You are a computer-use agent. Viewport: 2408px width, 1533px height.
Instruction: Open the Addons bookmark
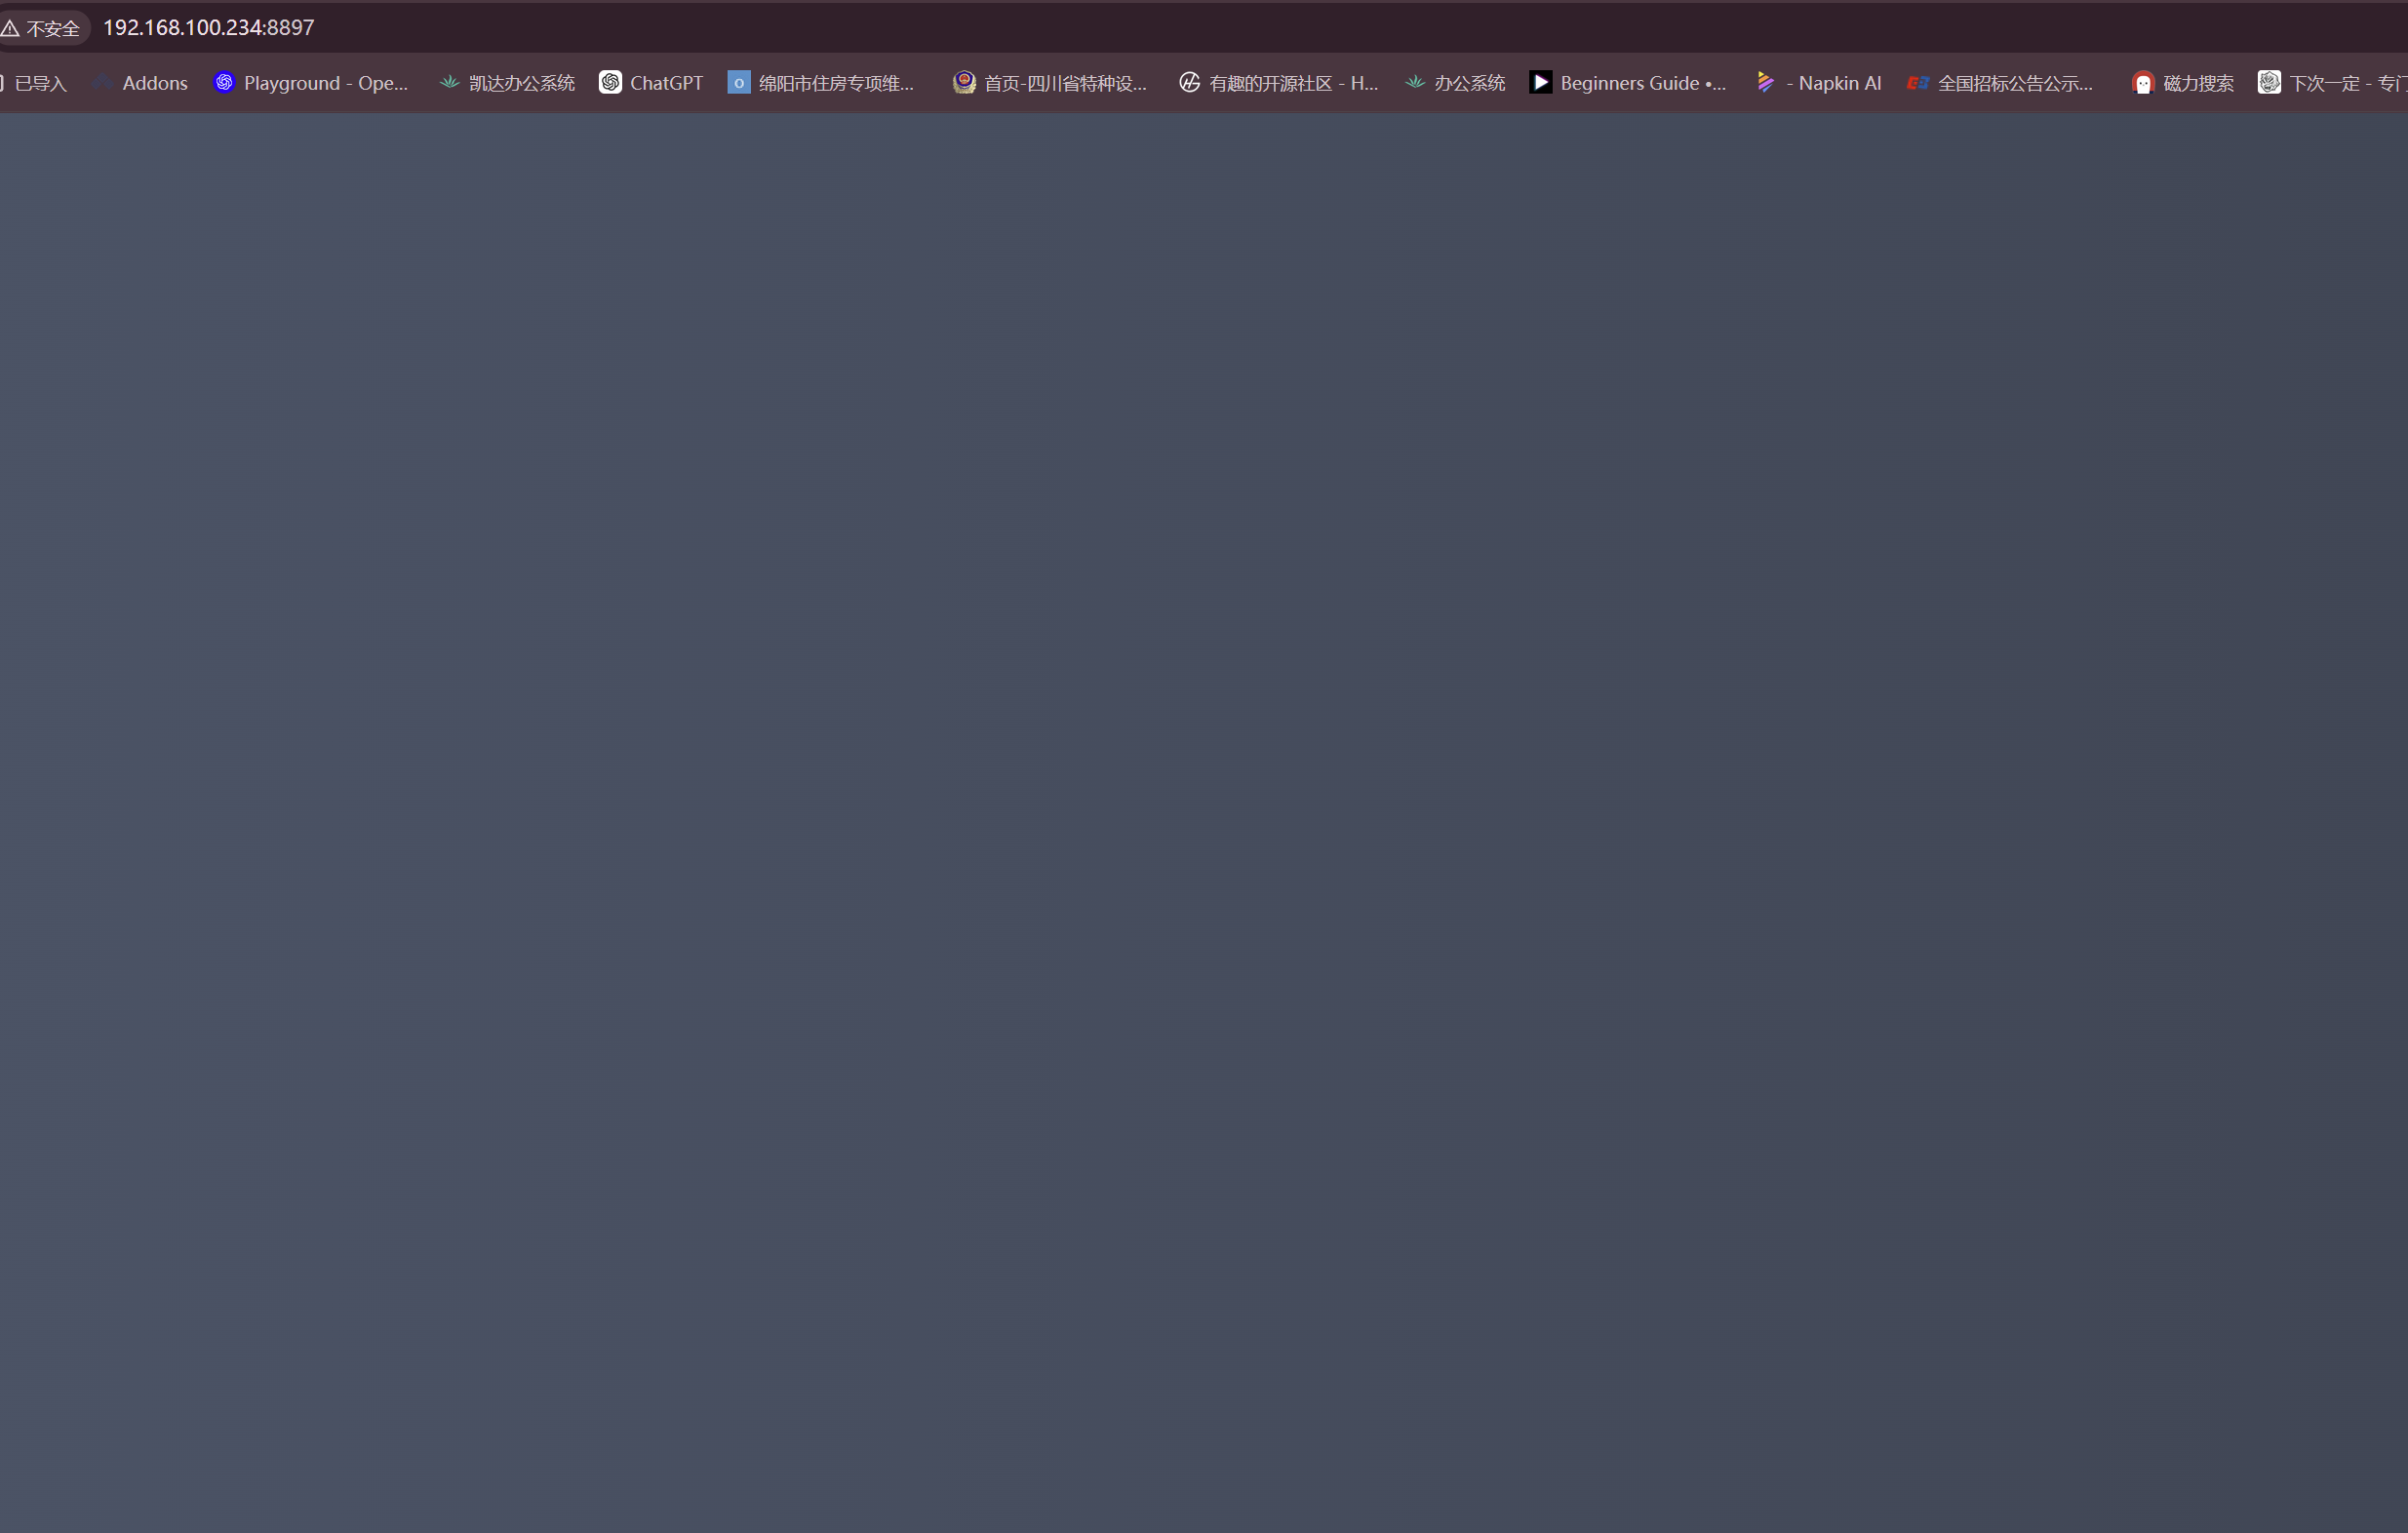pyautogui.click(x=141, y=83)
